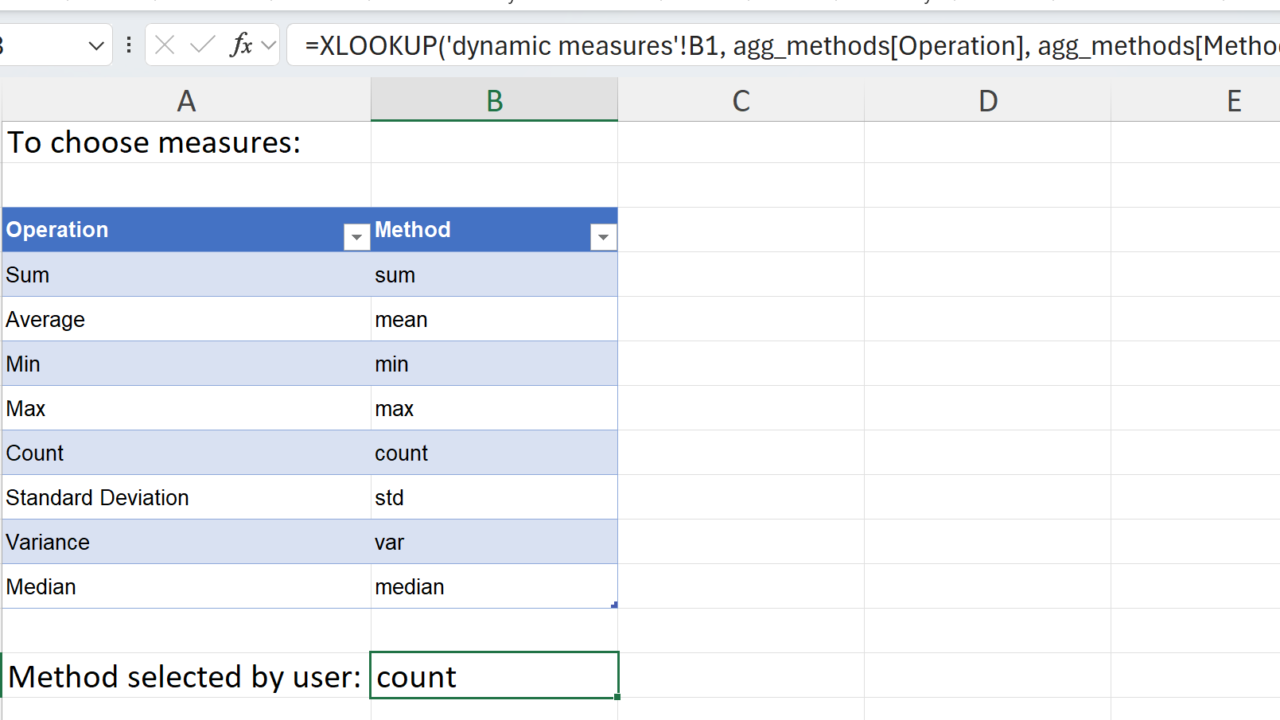1280x720 pixels.
Task: Expand the Name Box dropdown arrow
Action: [96, 45]
